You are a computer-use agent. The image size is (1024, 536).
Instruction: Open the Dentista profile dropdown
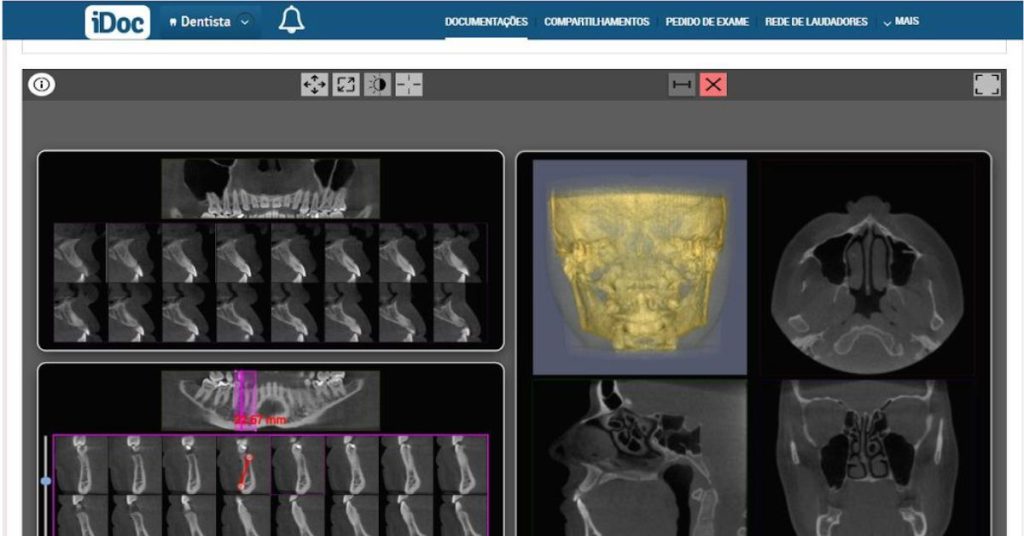[x=210, y=21]
